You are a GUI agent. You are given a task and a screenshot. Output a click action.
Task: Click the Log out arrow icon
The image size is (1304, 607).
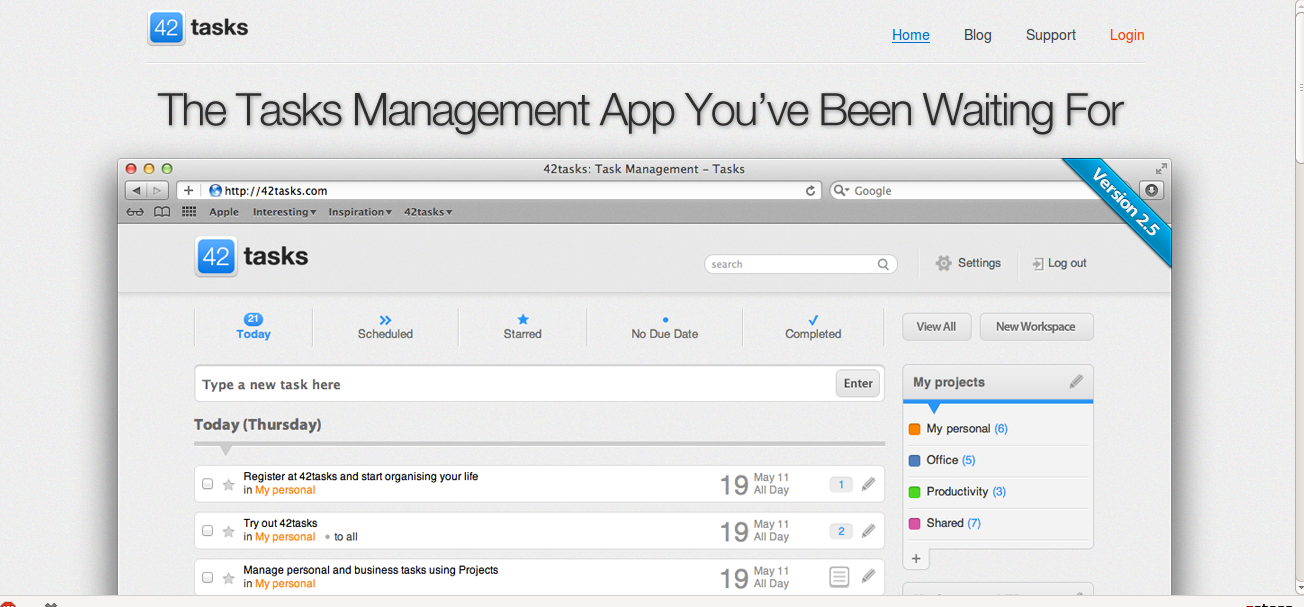(x=1038, y=264)
